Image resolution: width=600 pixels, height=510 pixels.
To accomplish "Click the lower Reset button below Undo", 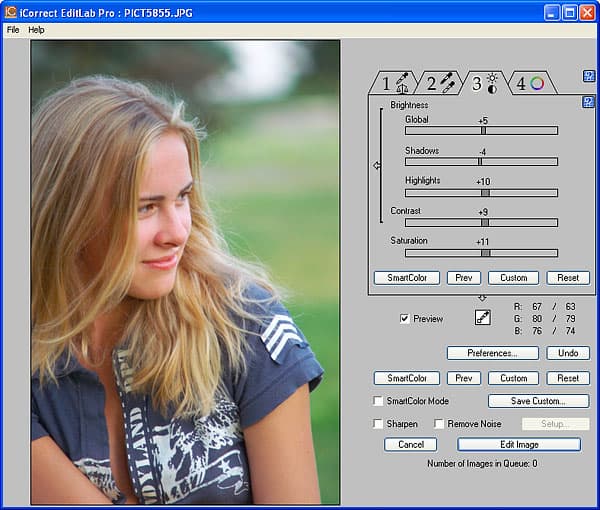I will pyautogui.click(x=568, y=378).
